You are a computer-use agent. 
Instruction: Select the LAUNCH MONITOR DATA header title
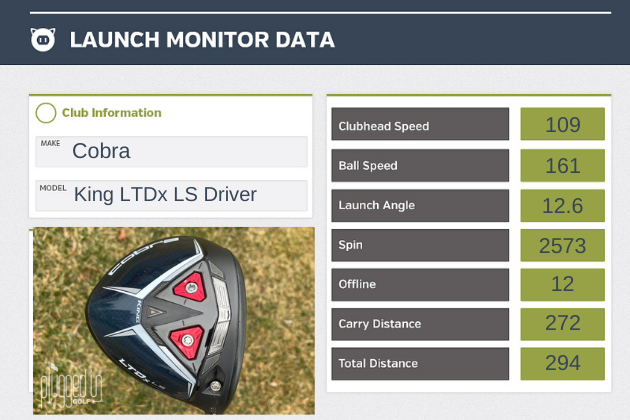point(202,40)
